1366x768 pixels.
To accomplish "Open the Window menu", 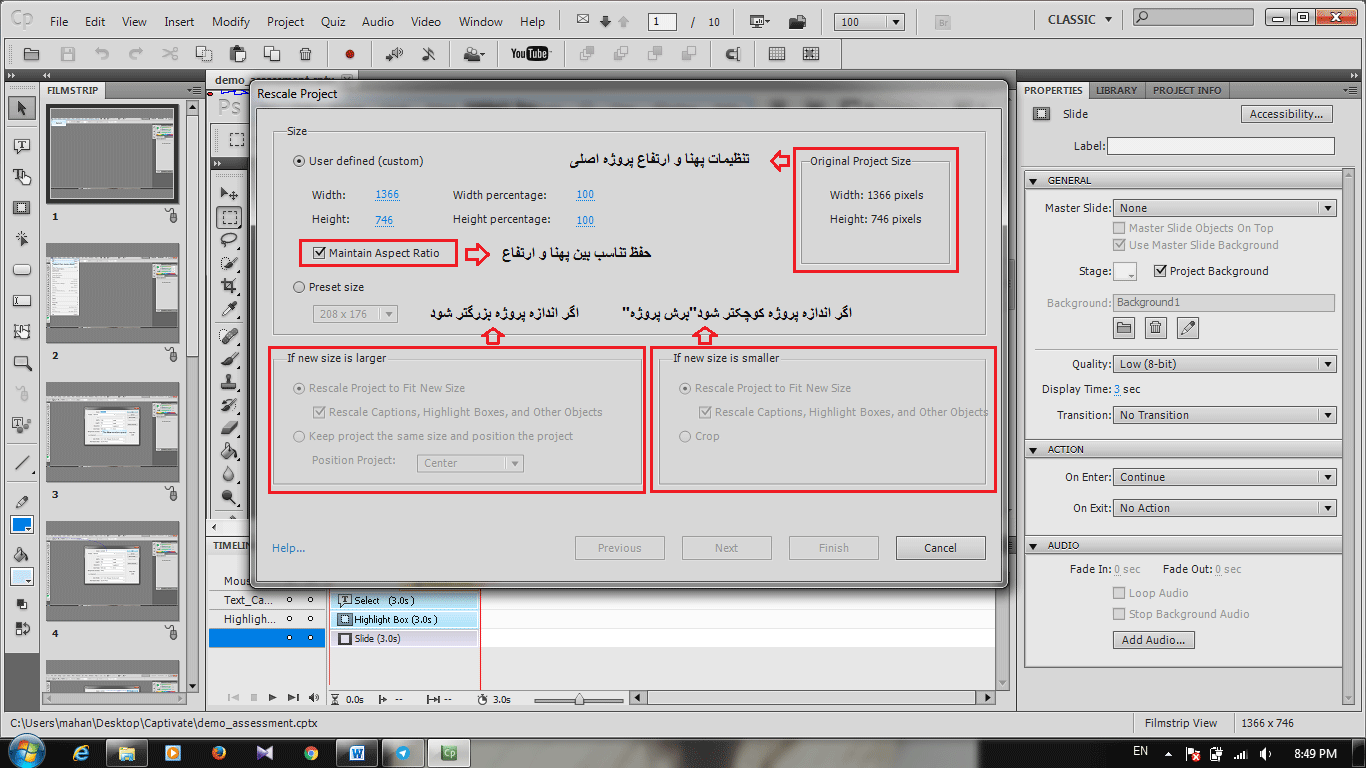I will [481, 21].
